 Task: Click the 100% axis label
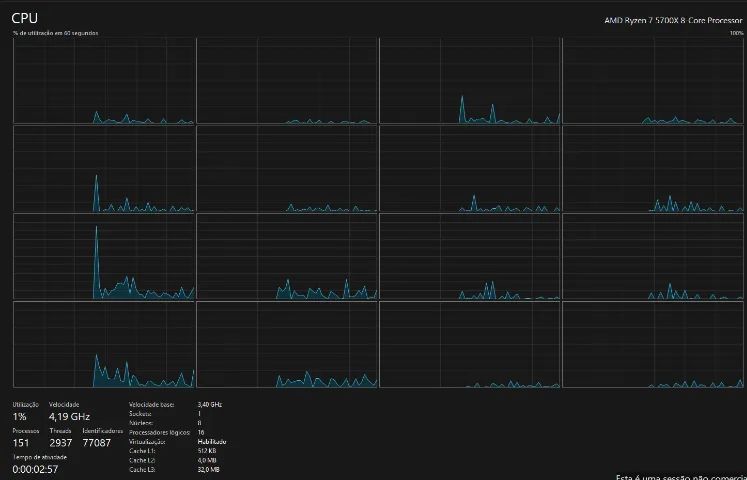(736, 33)
